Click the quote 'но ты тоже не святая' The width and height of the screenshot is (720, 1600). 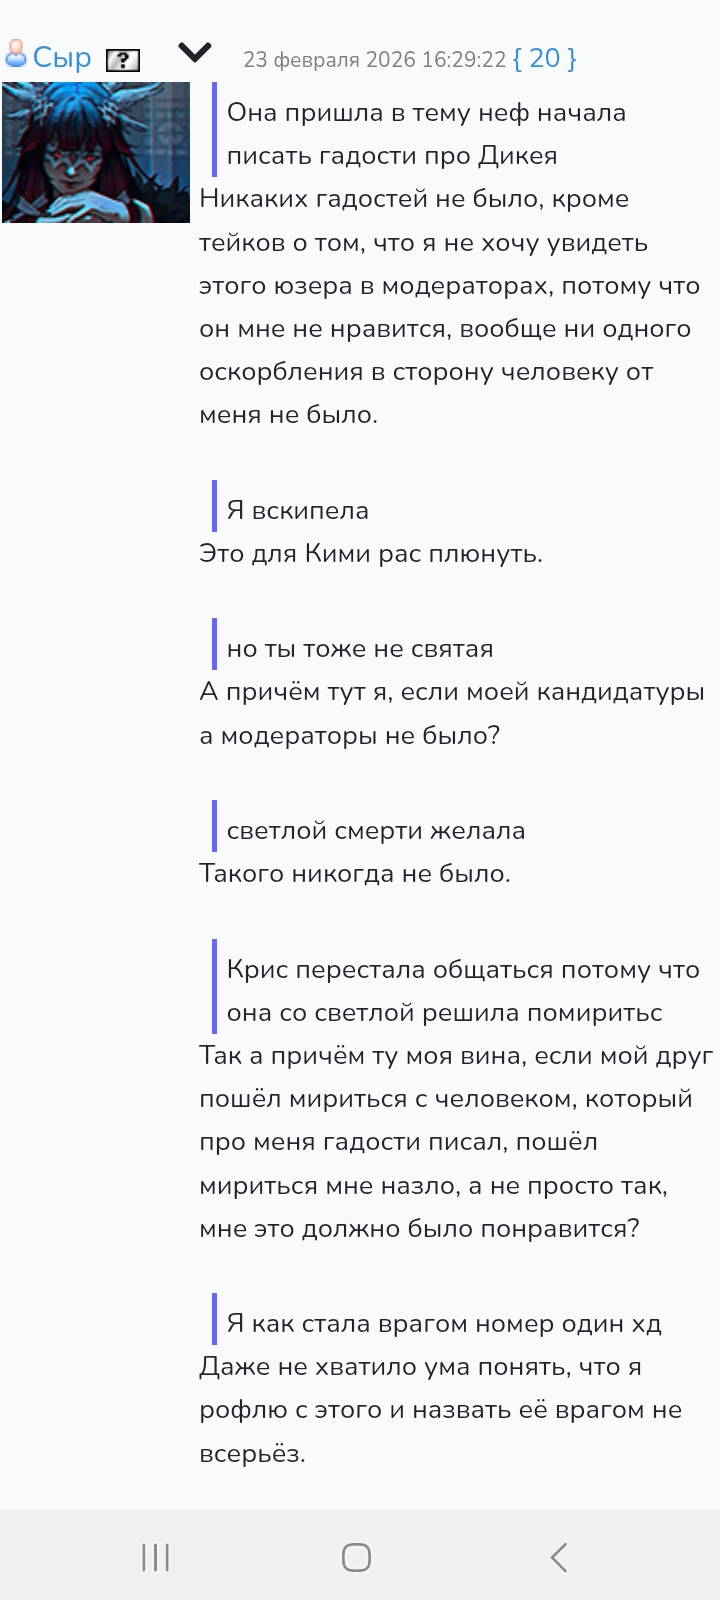360,649
